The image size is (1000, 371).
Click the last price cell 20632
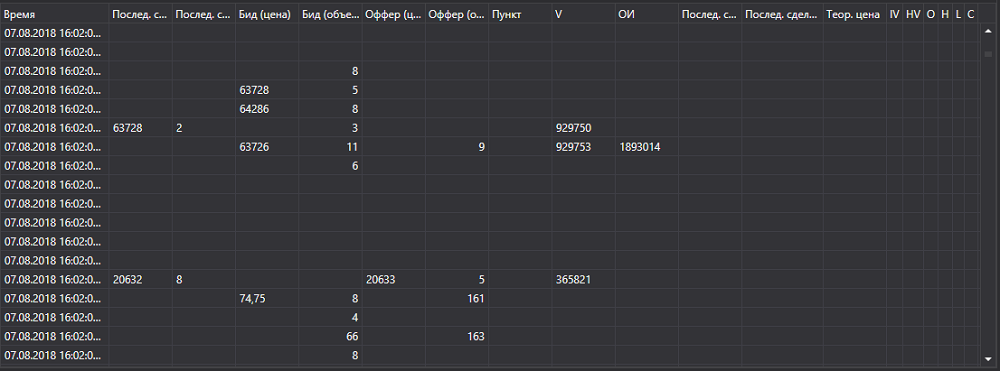point(140,279)
